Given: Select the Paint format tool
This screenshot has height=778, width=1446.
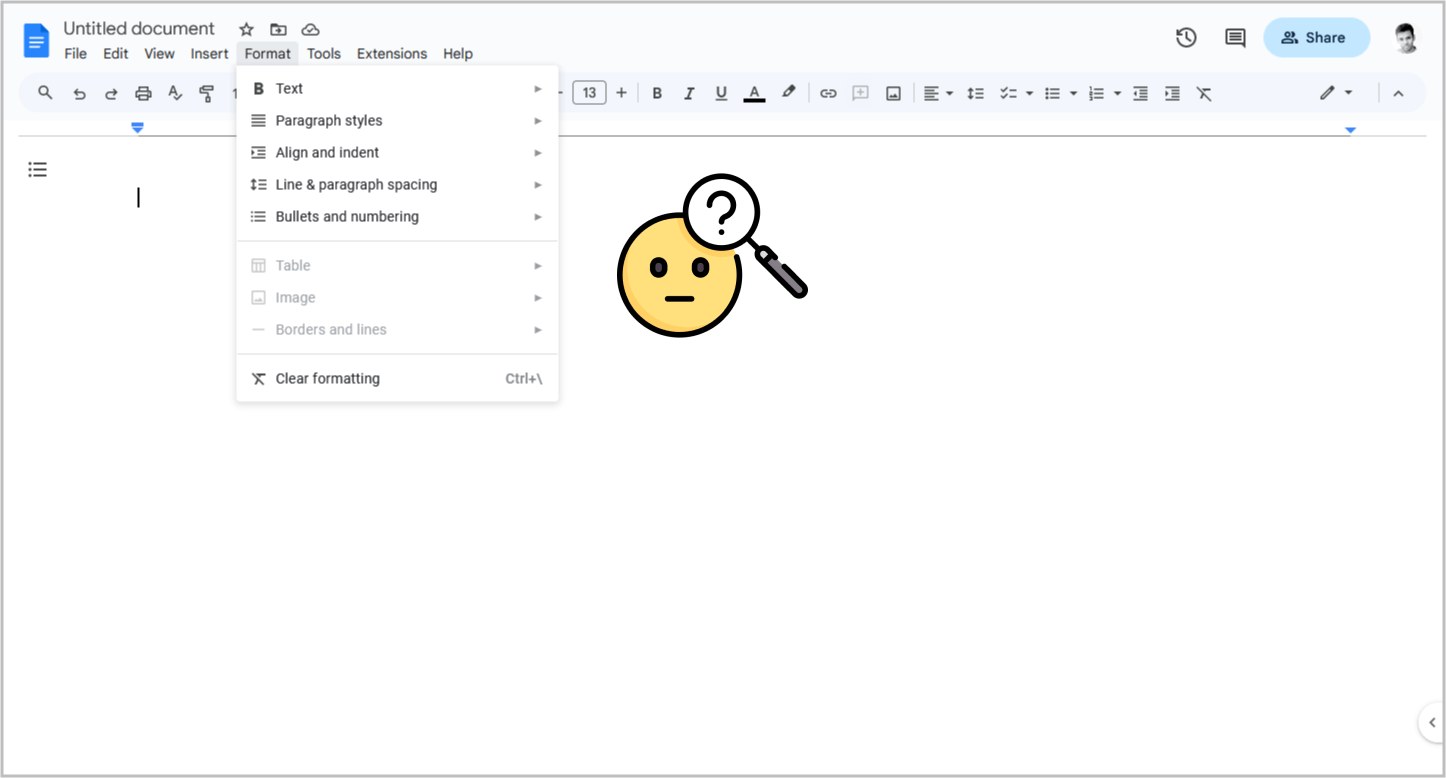Looking at the screenshot, I should tap(207, 92).
